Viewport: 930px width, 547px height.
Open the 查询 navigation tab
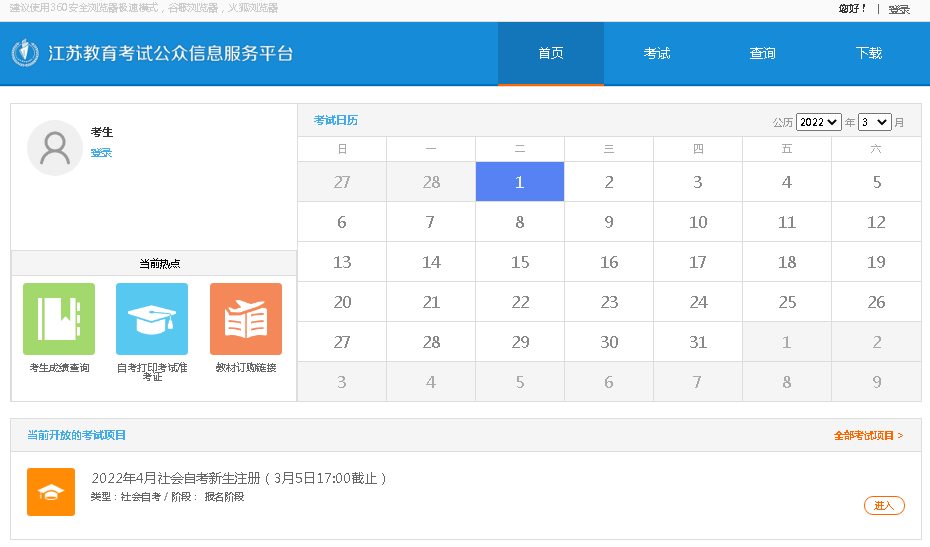tap(763, 54)
